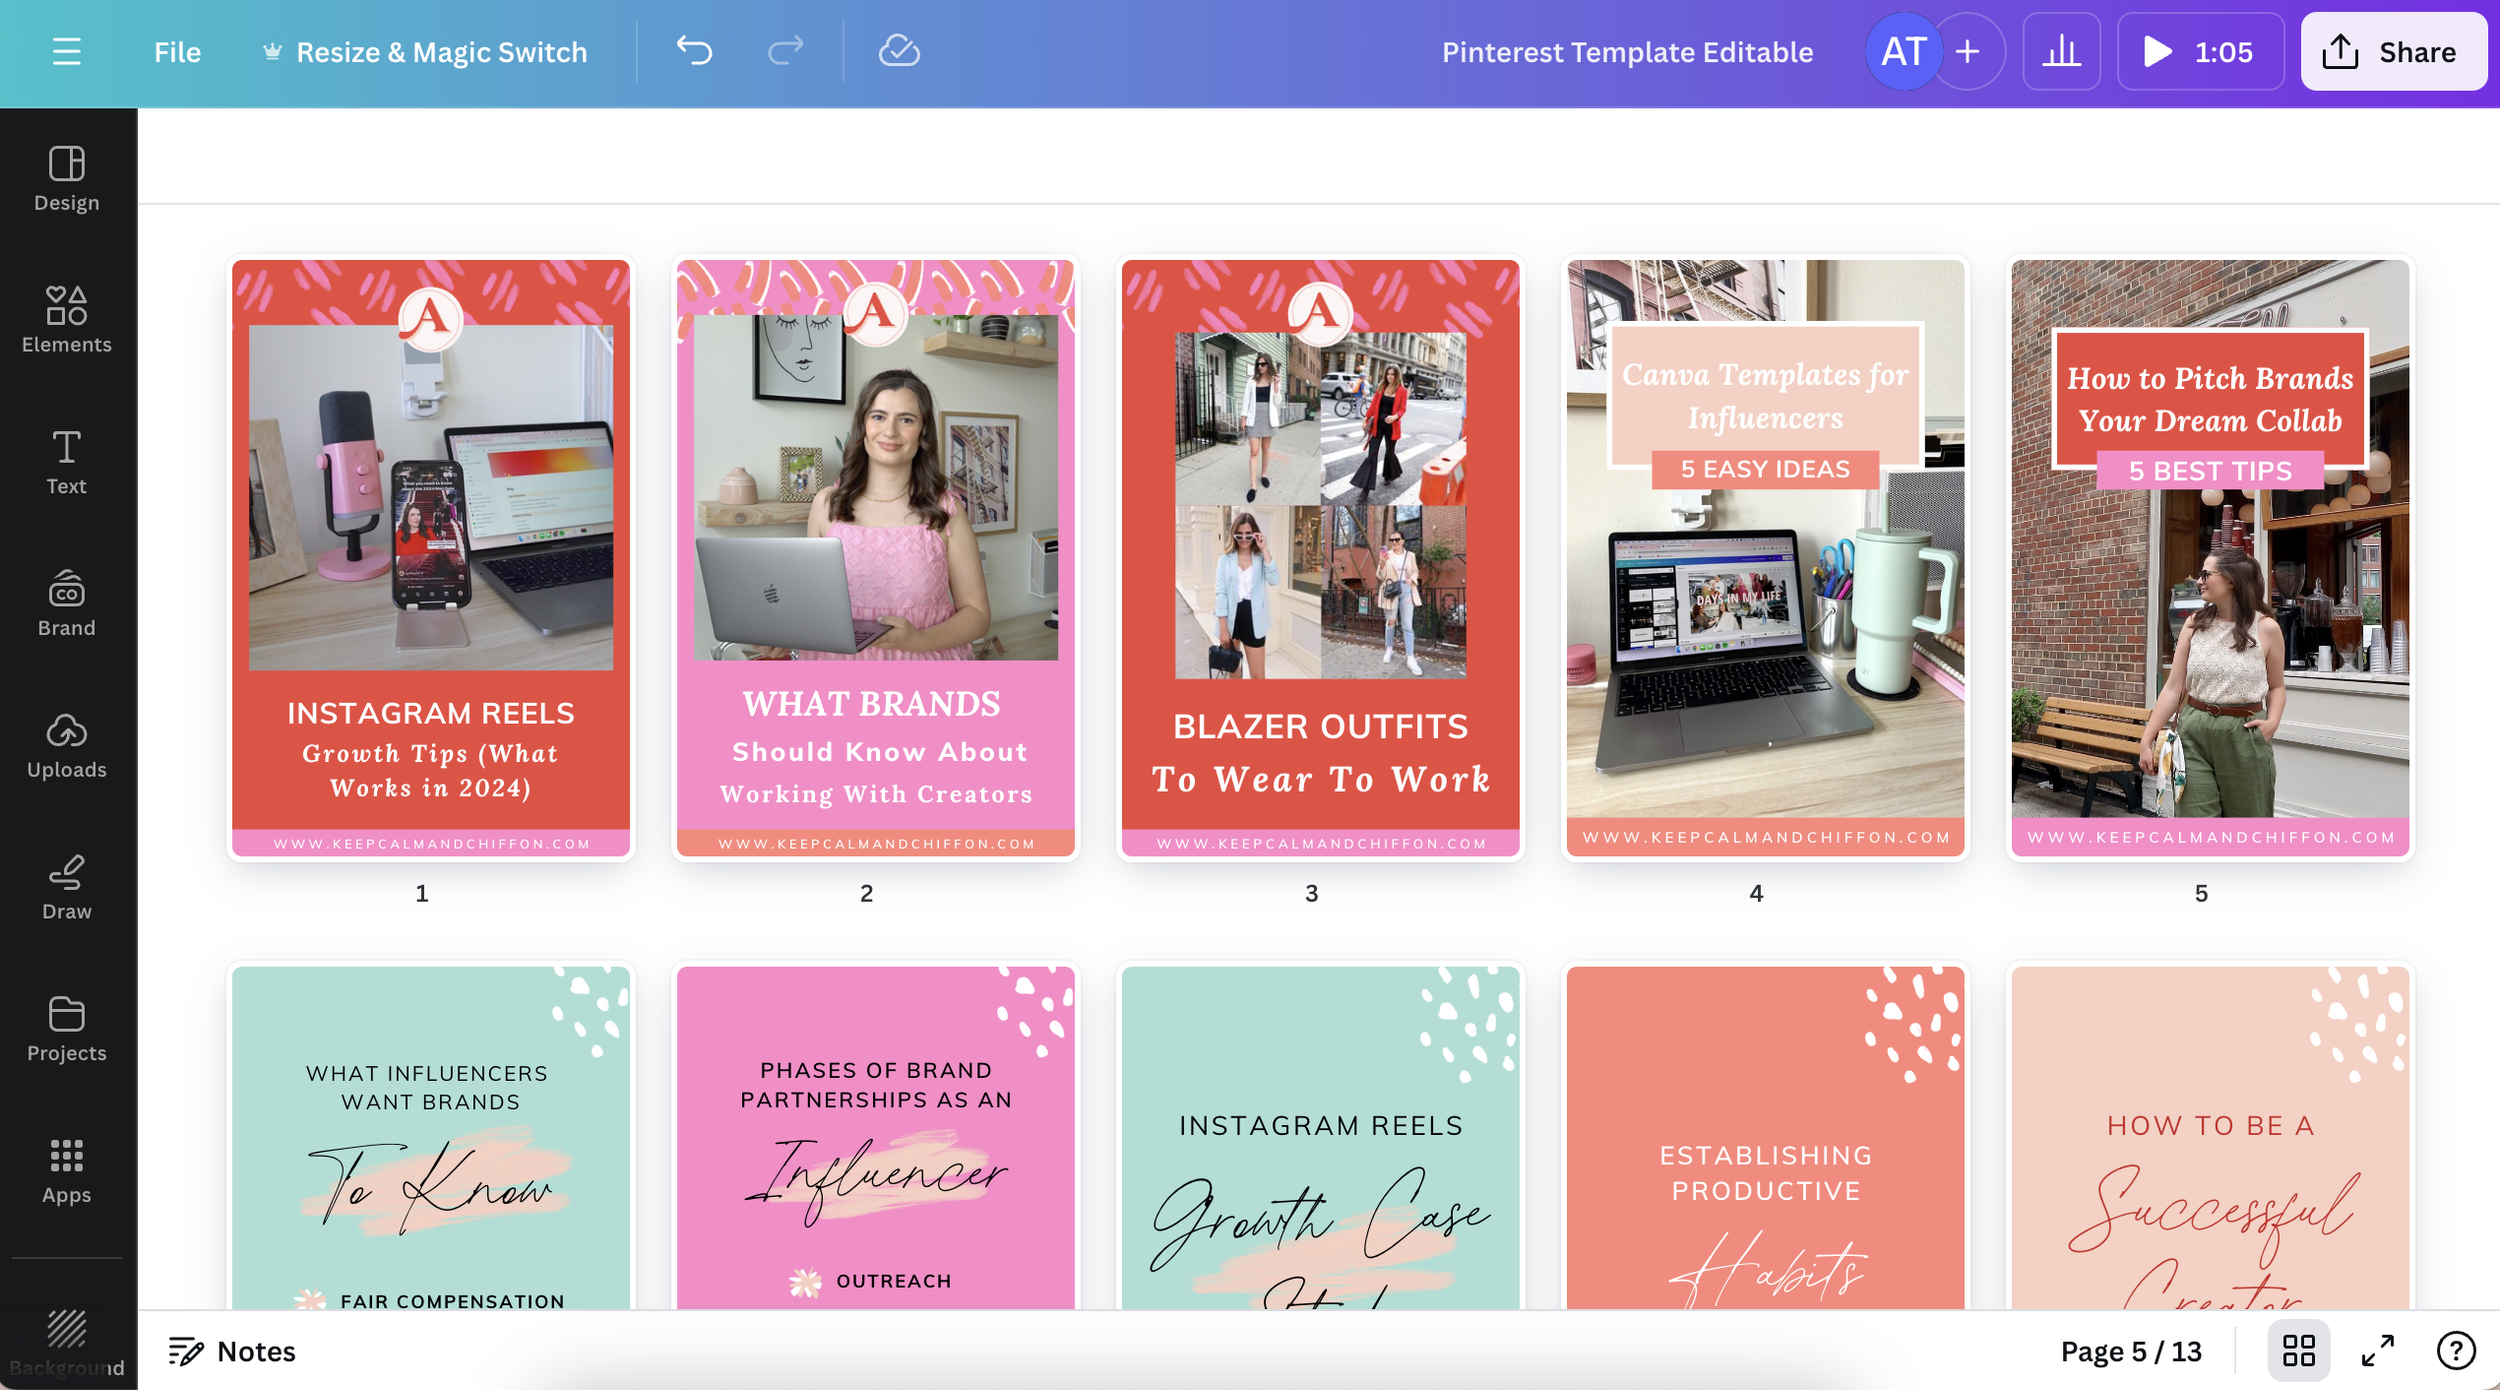Image resolution: width=2500 pixels, height=1390 pixels.
Task: Open Resize & Magic Switch
Action: [425, 52]
